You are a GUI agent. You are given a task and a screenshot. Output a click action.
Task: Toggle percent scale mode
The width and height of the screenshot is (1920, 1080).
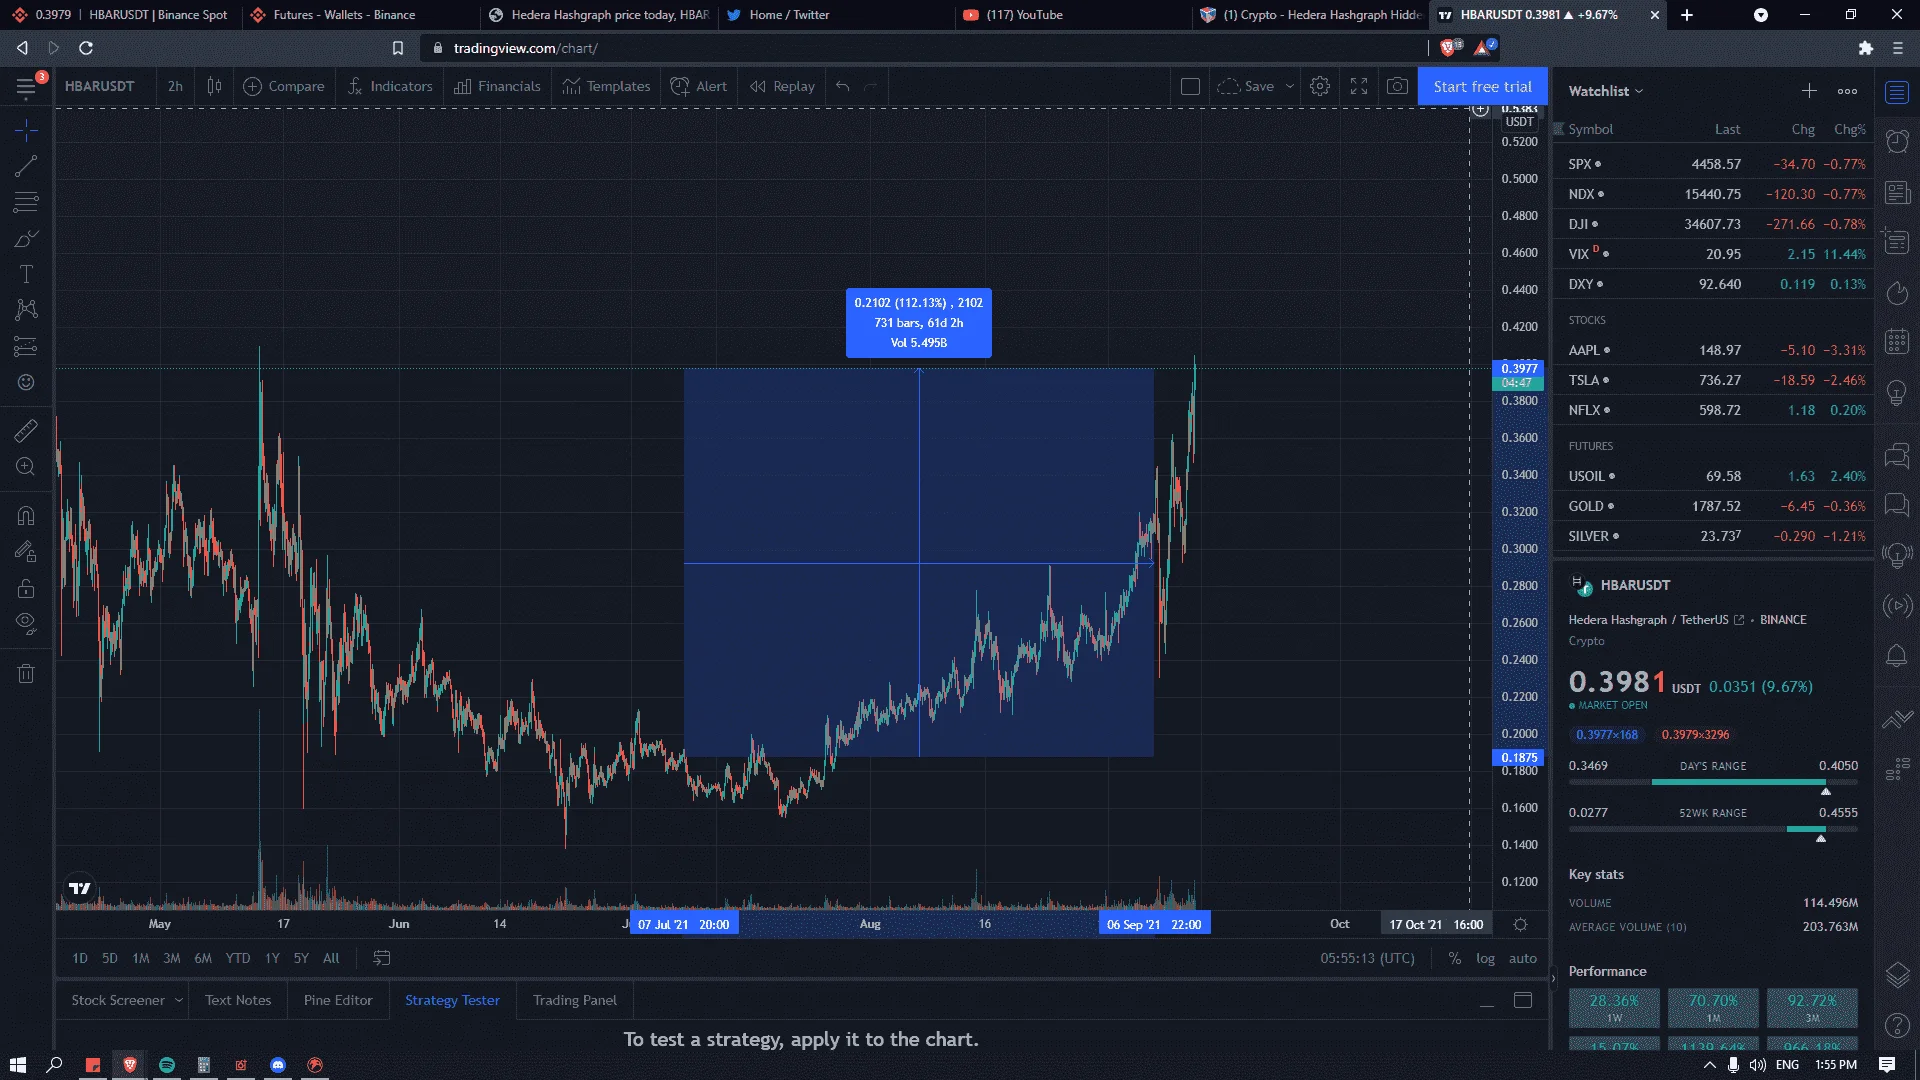[1455, 958]
